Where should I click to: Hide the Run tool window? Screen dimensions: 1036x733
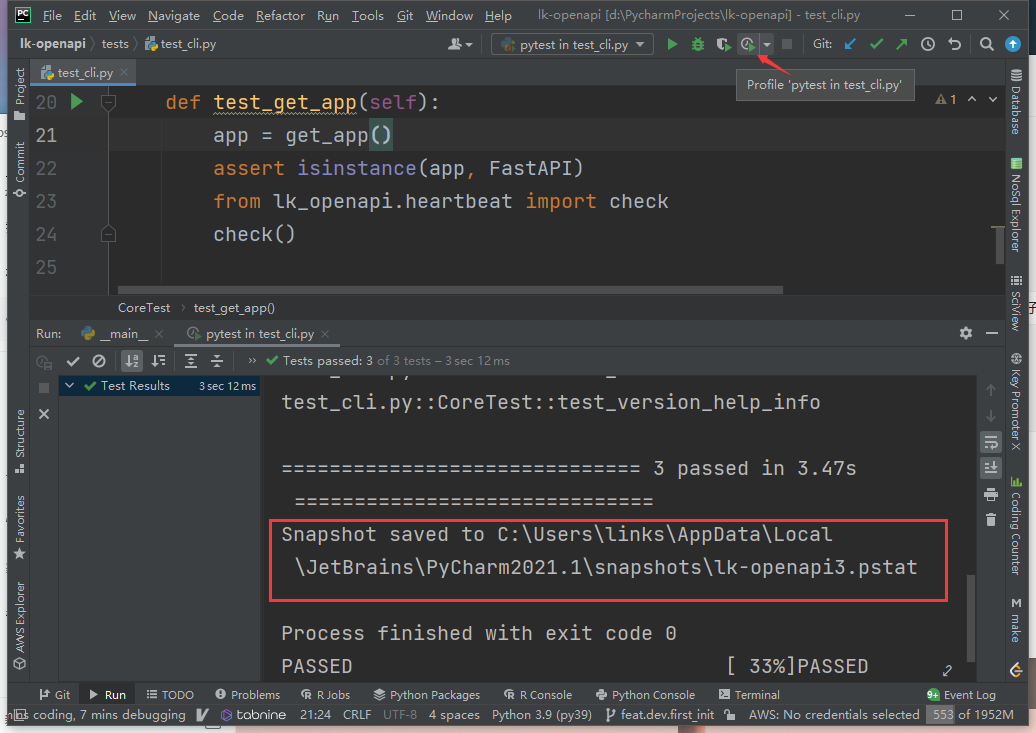pos(991,333)
